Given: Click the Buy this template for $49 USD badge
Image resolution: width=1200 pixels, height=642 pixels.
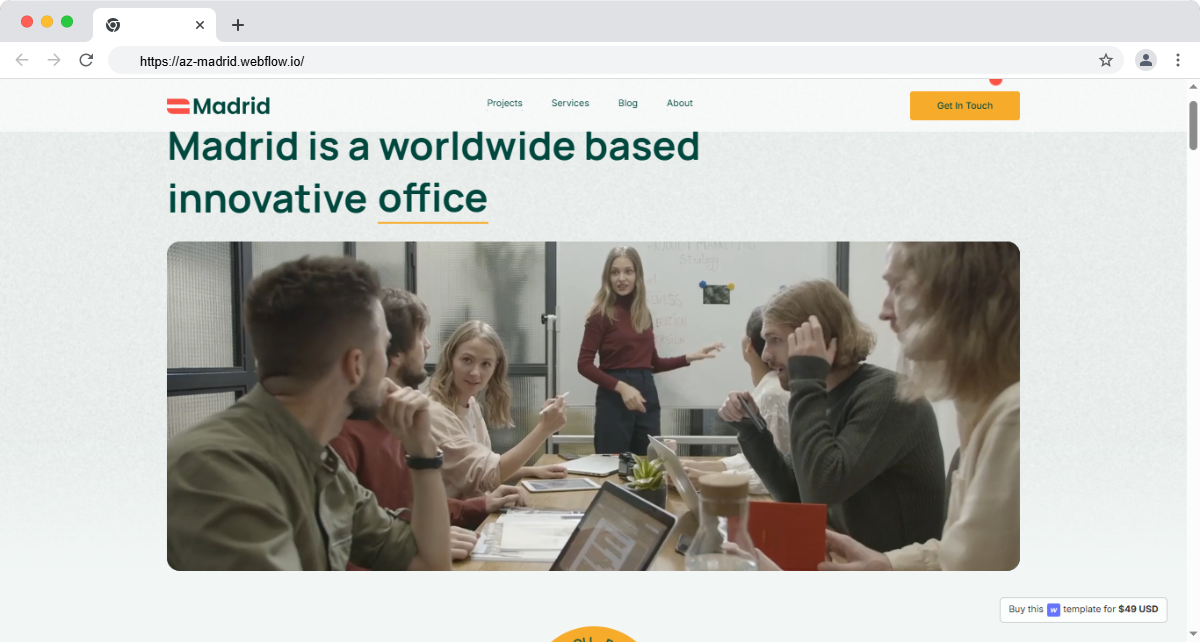Looking at the screenshot, I should point(1083,610).
